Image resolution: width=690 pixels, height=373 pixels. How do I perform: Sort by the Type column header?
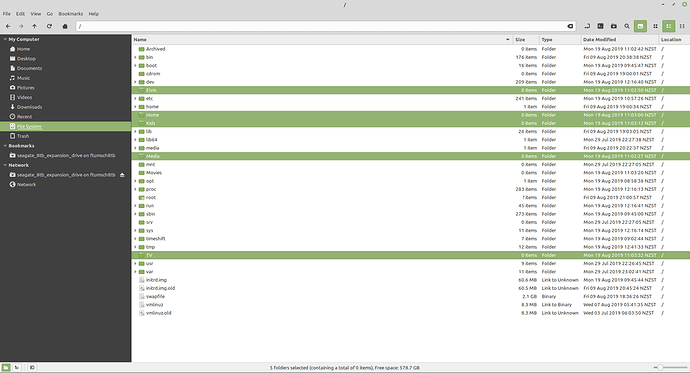(x=560, y=40)
